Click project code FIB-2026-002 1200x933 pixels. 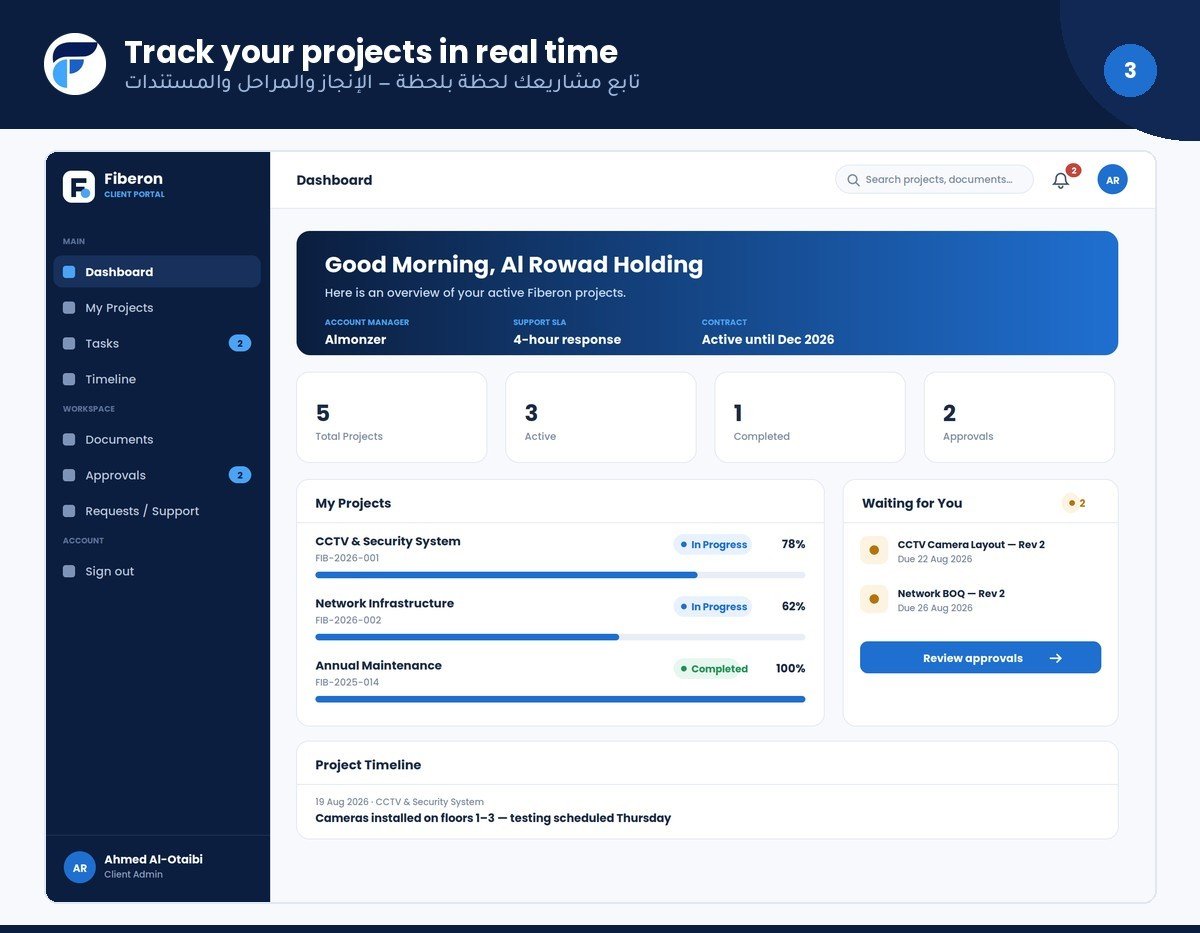pos(348,620)
